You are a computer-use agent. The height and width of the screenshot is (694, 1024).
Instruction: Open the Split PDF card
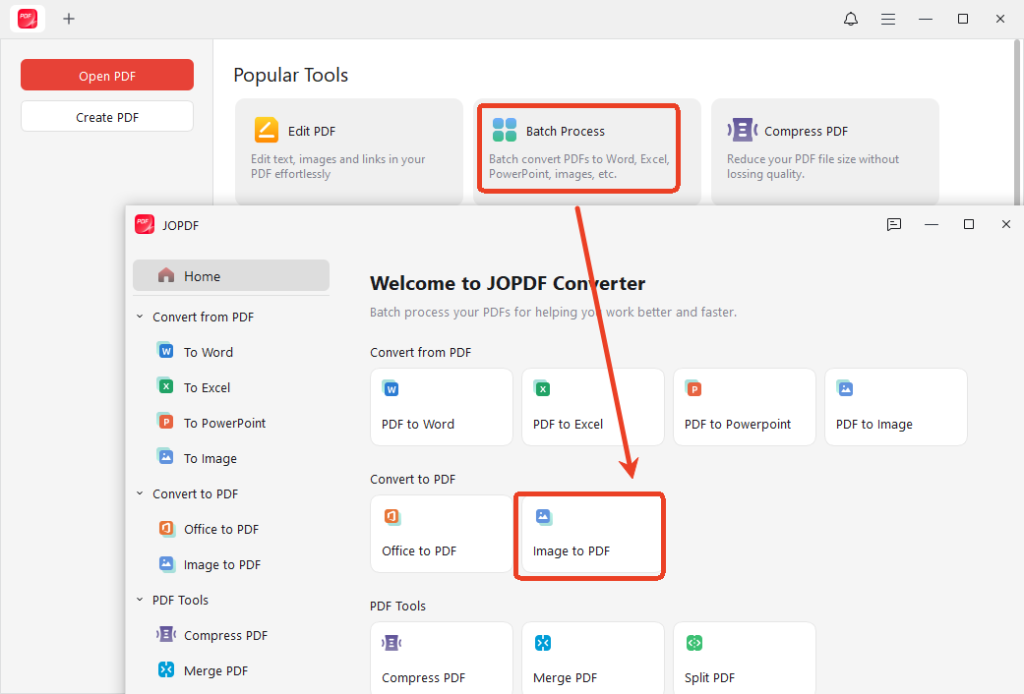pyautogui.click(x=744, y=658)
